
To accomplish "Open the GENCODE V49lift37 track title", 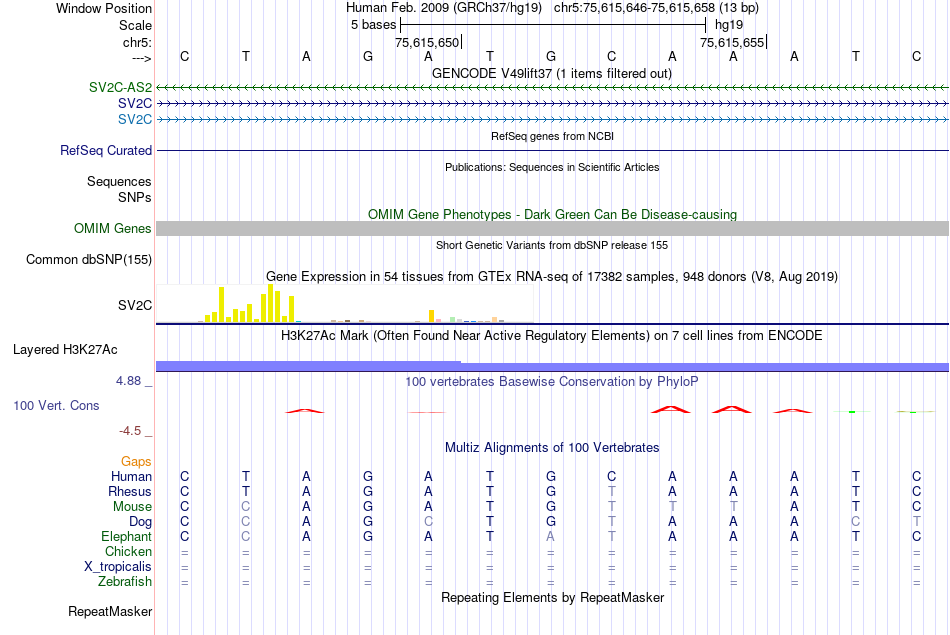I will pyautogui.click(x=551, y=73).
